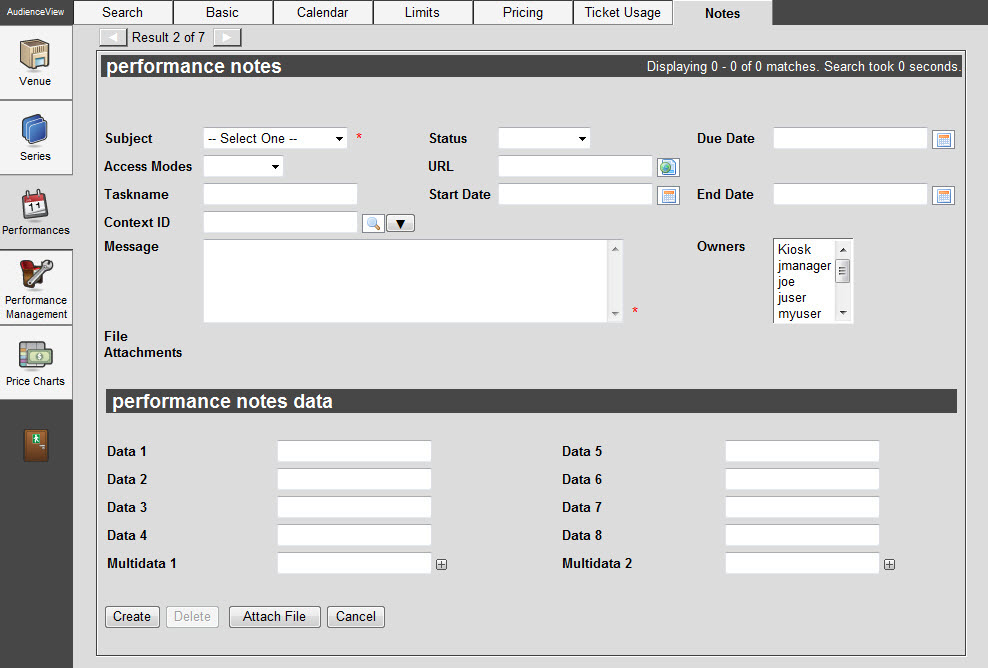
Task: Click the Data 3 input field
Action: coord(354,507)
